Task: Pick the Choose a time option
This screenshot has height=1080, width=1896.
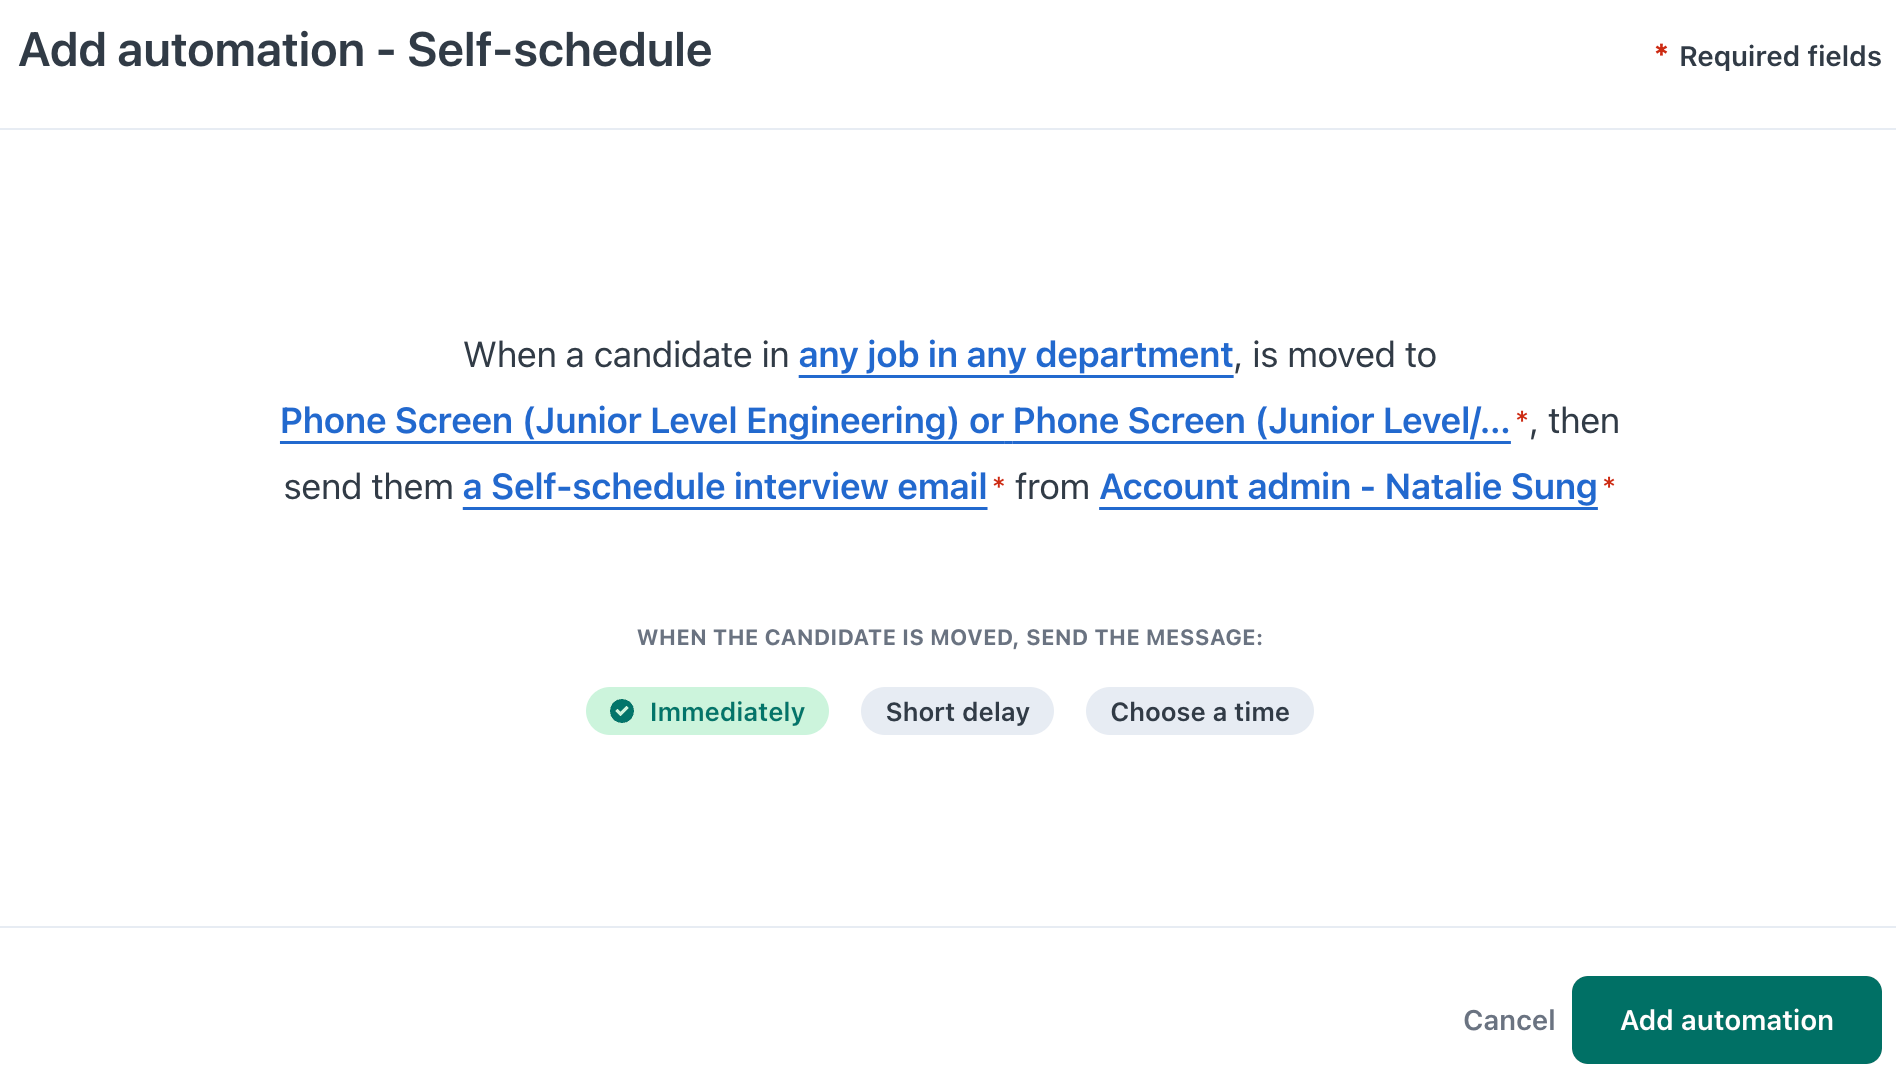Action: [x=1199, y=711]
